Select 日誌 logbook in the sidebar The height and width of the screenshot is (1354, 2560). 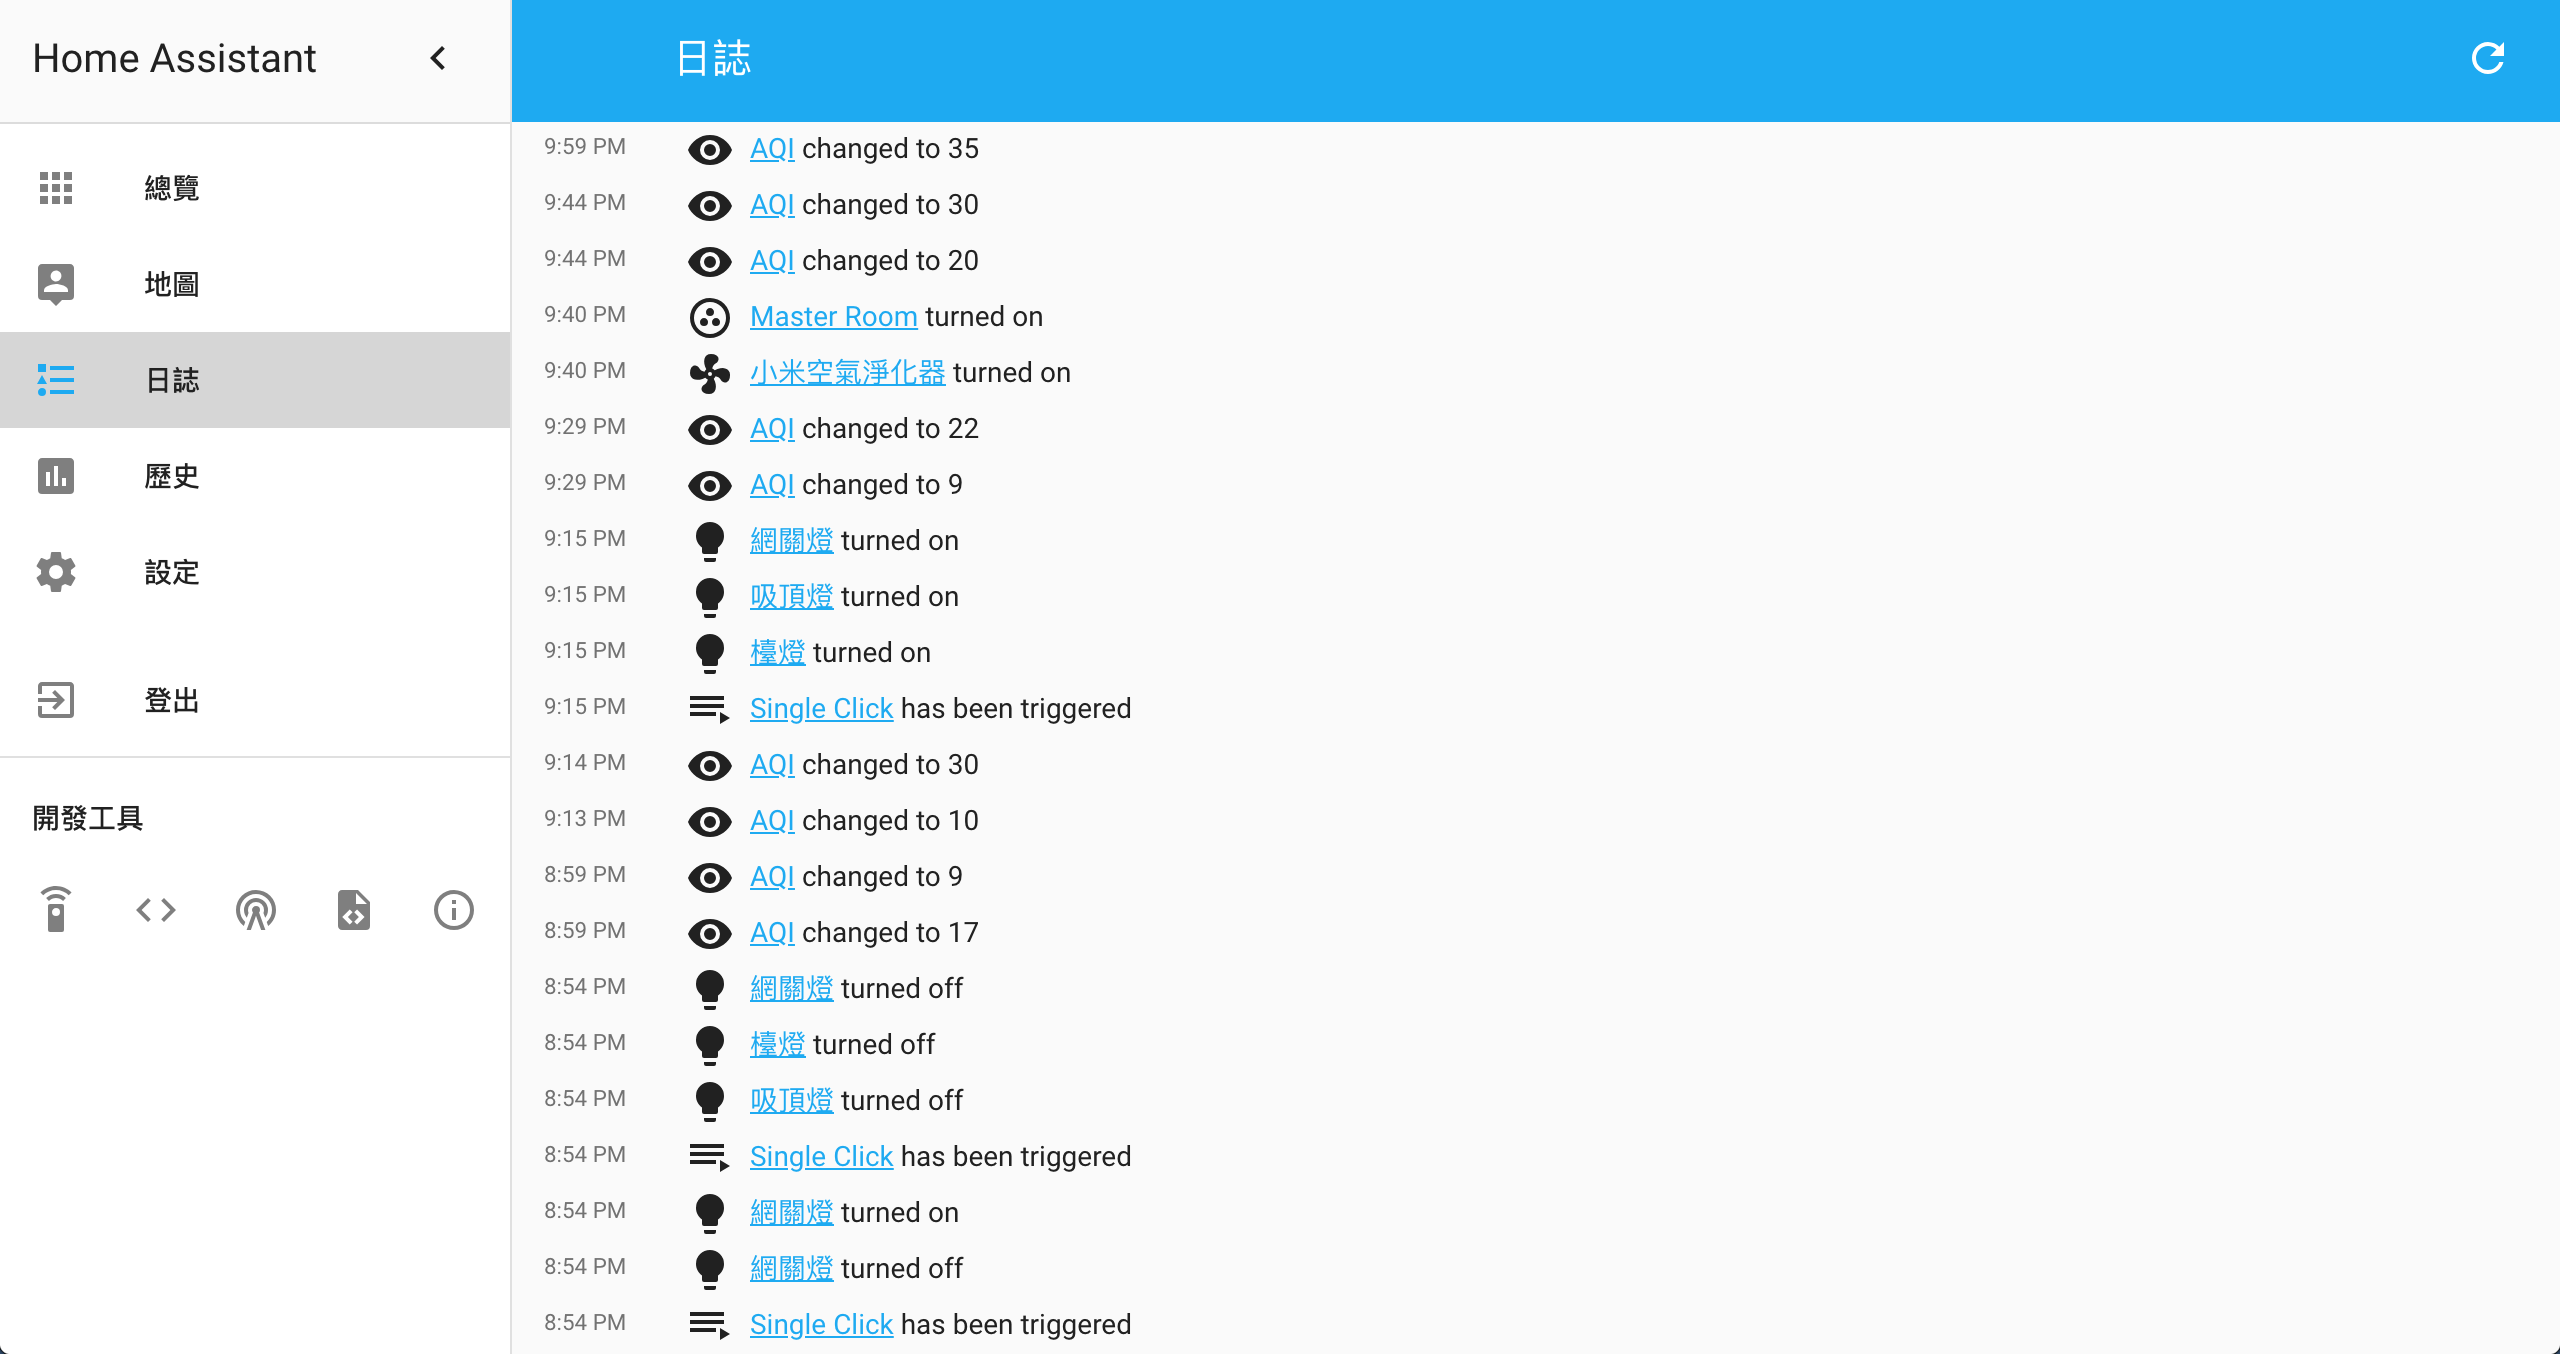[255, 380]
